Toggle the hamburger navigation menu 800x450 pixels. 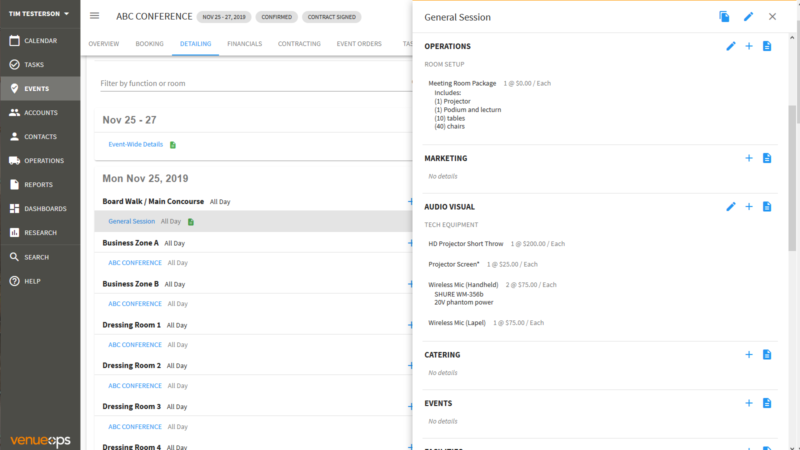click(94, 16)
